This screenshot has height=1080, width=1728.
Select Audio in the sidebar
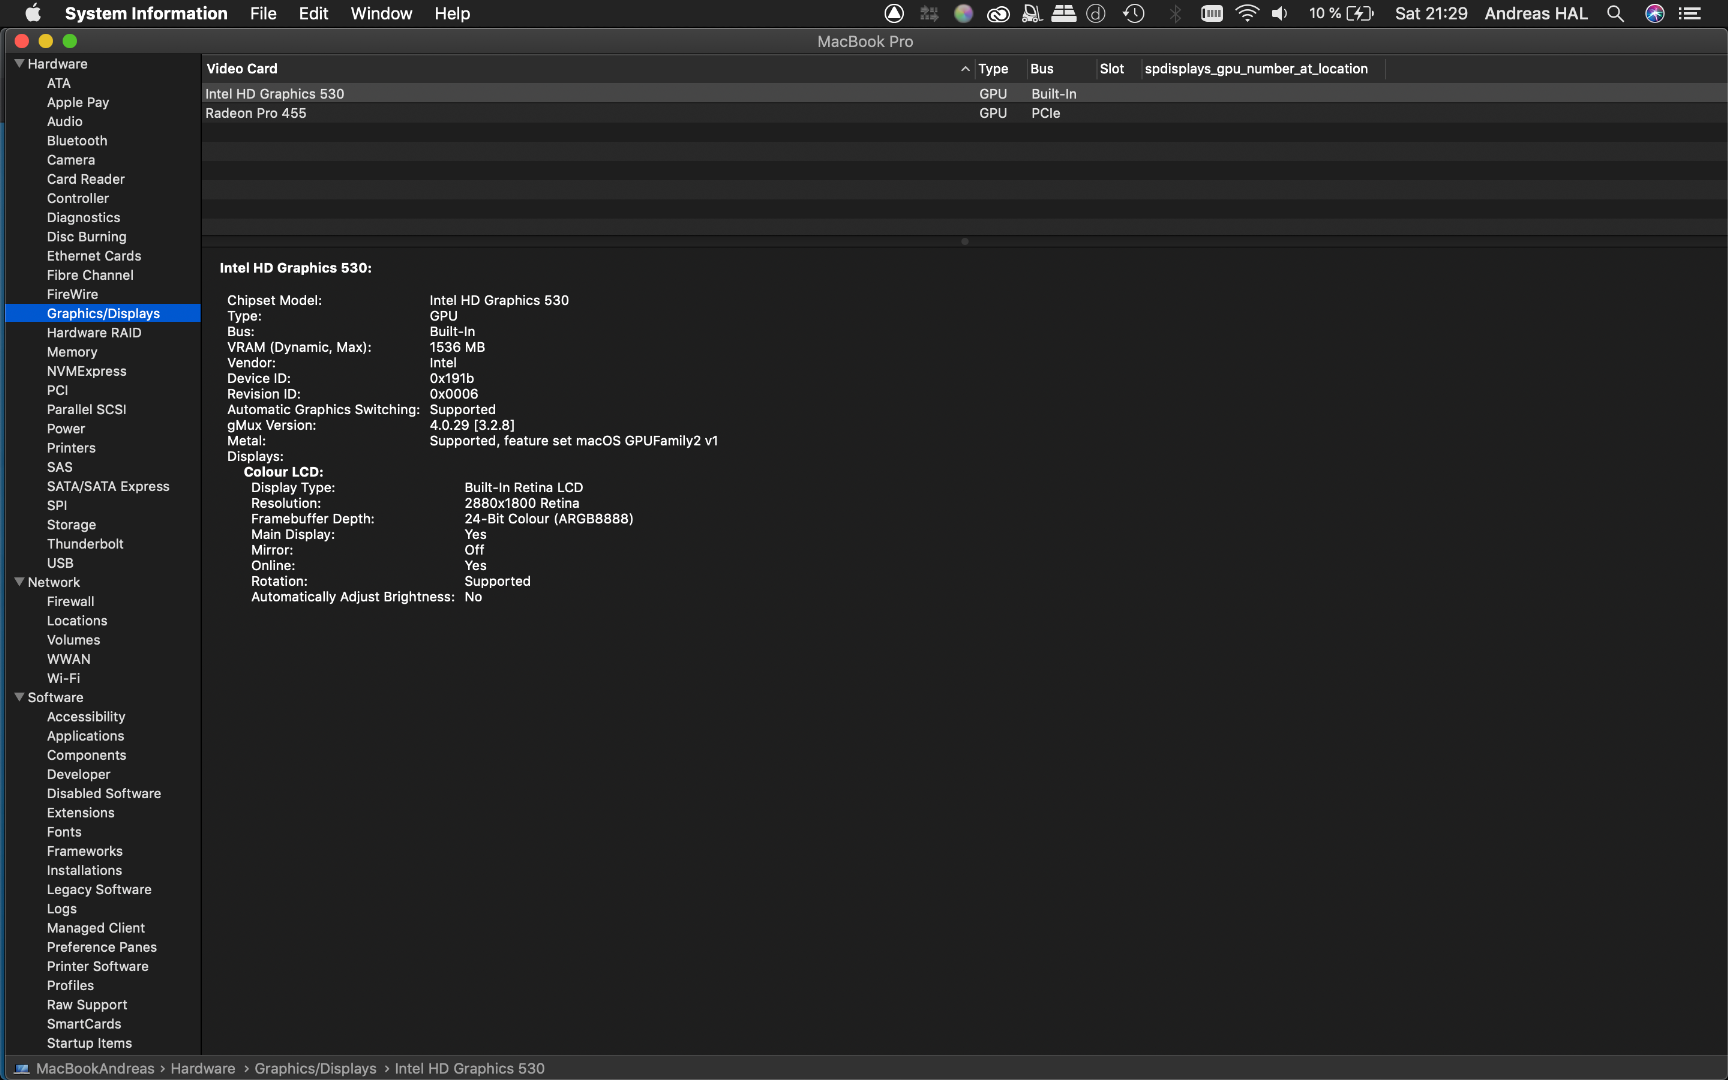tap(65, 121)
